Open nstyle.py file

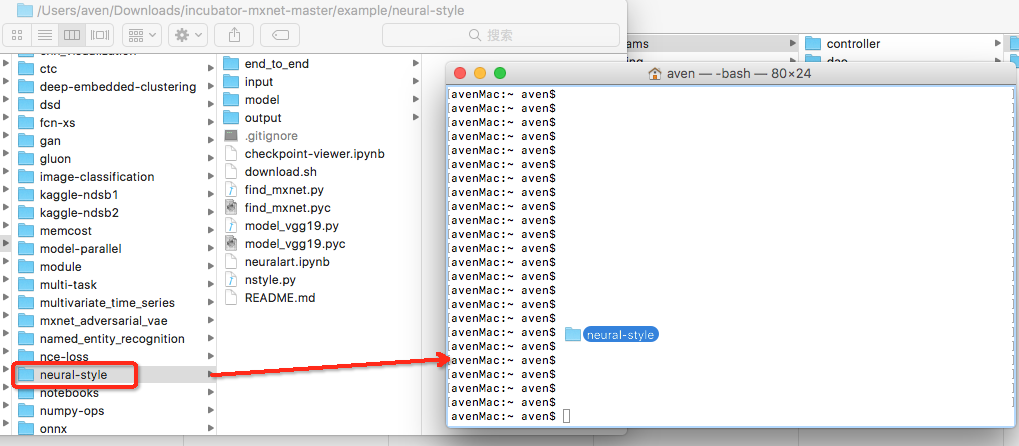tap(270, 280)
